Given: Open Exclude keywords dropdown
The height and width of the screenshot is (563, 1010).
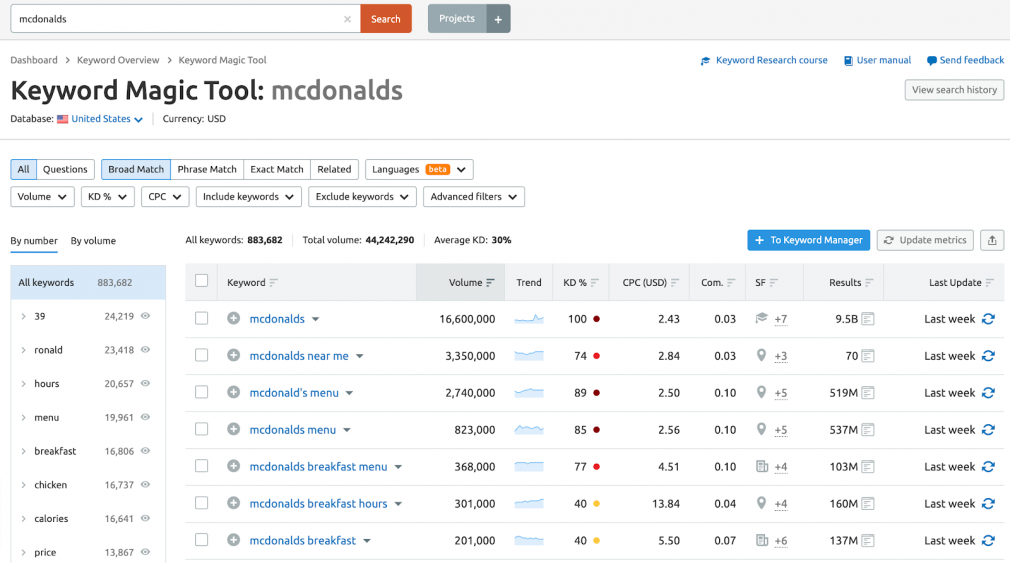Looking at the screenshot, I should [362, 196].
